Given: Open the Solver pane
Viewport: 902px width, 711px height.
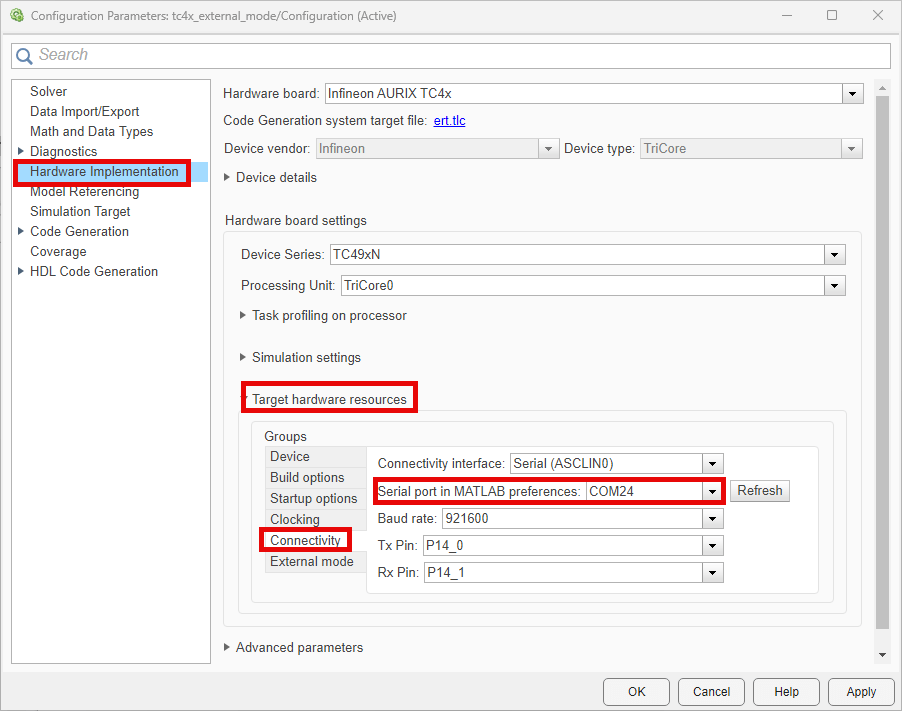Looking at the screenshot, I should click(48, 92).
